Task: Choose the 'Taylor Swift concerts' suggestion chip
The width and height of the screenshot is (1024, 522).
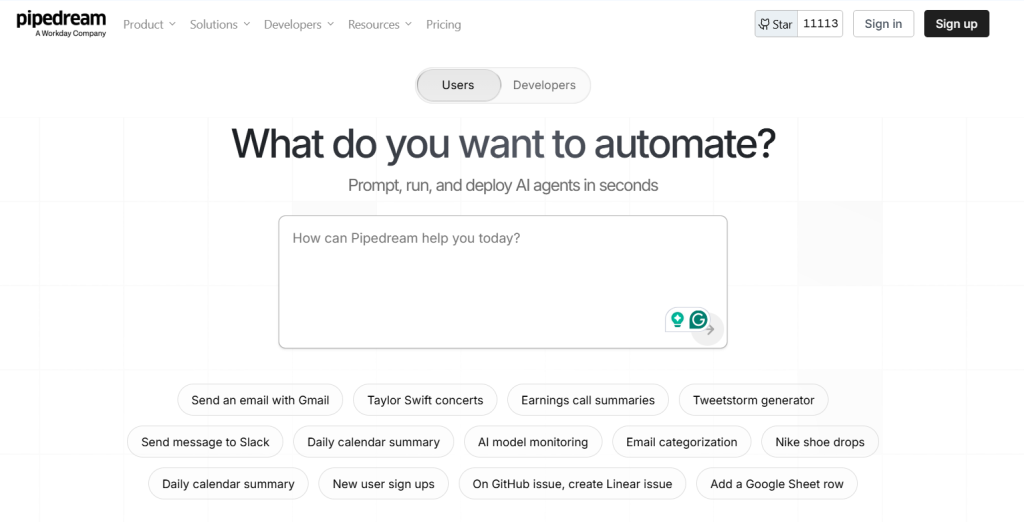Action: 425,400
